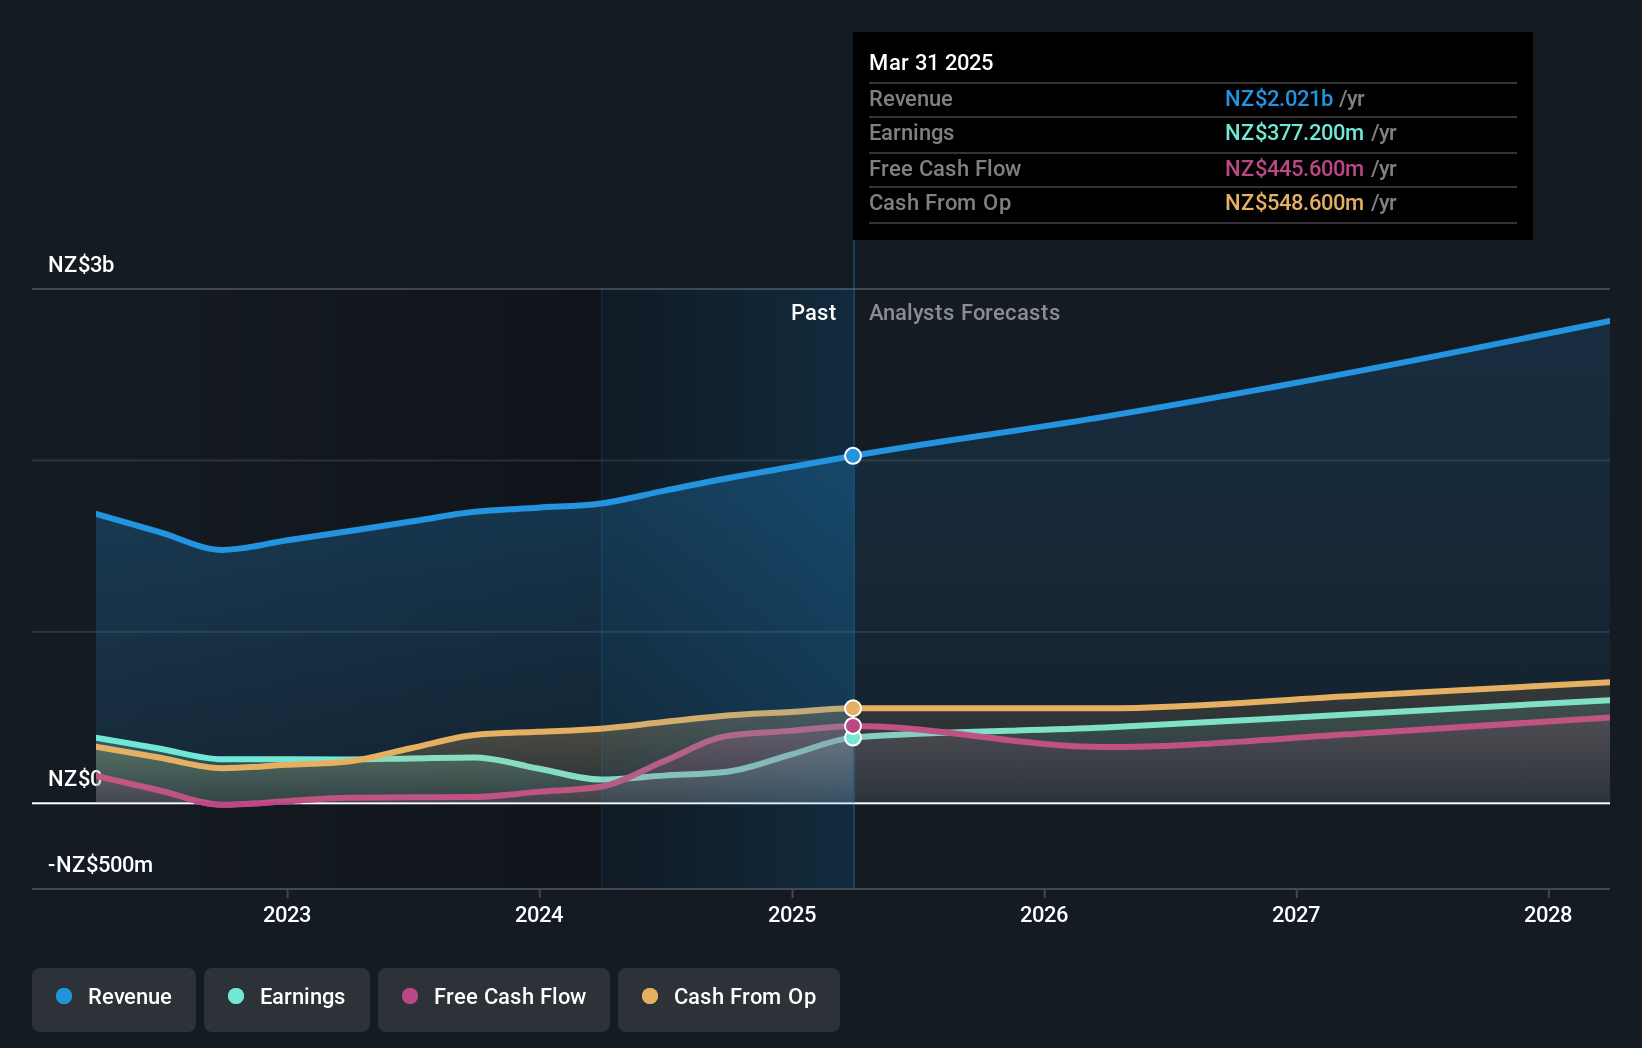The width and height of the screenshot is (1642, 1048).
Task: Switch to the Analysts Forecasts section
Action: click(x=964, y=312)
